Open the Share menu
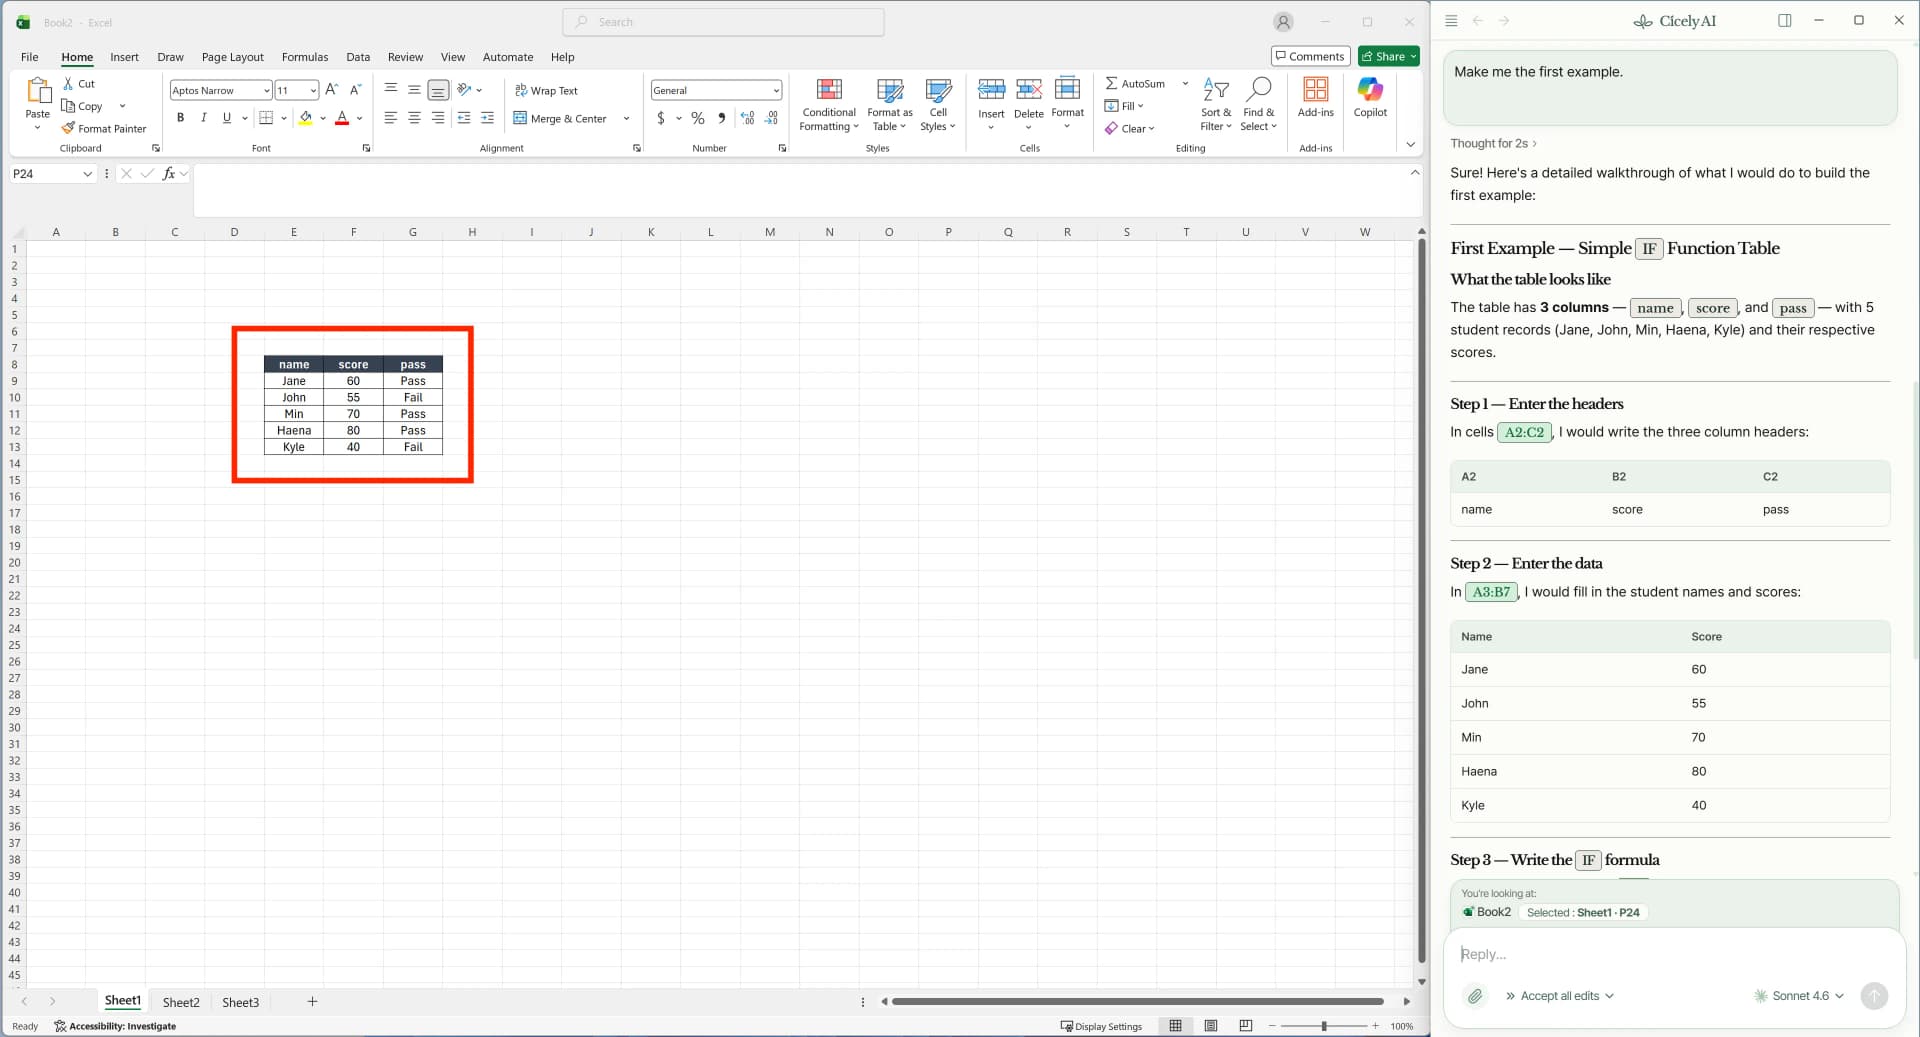1920x1037 pixels. tap(1386, 56)
